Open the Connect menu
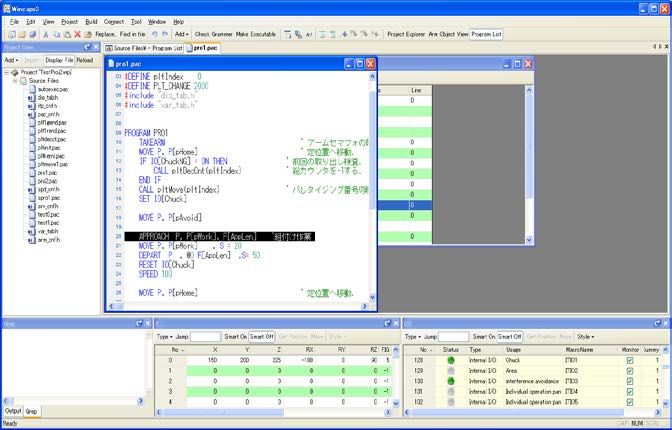This screenshot has height=430, width=672. [114, 22]
